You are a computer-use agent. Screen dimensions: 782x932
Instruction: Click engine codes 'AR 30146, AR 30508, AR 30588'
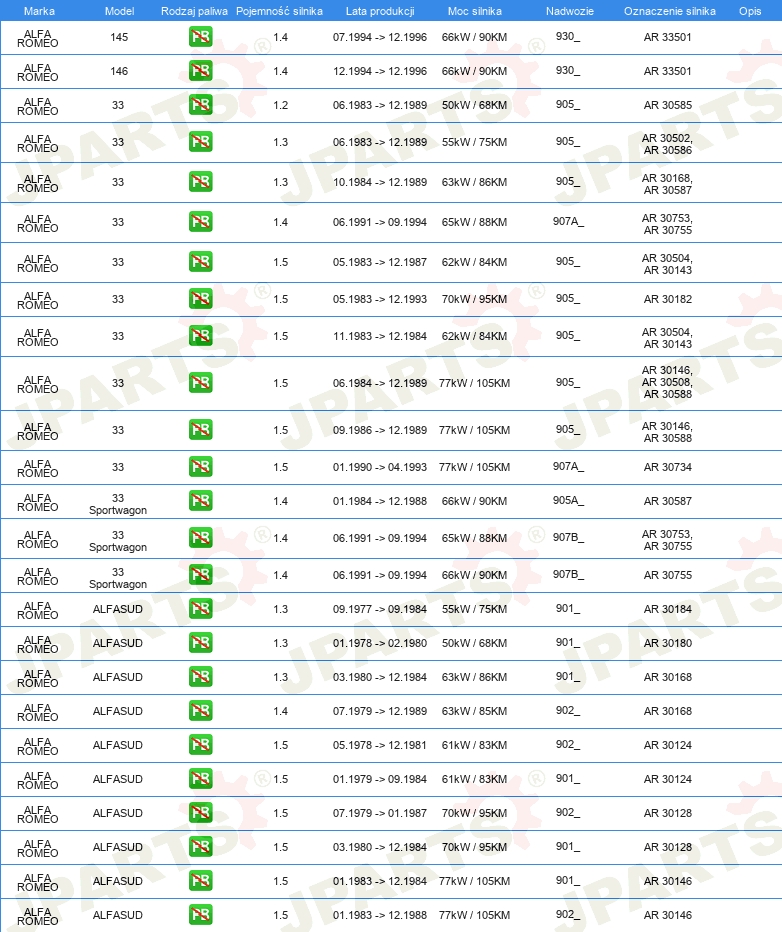(667, 382)
